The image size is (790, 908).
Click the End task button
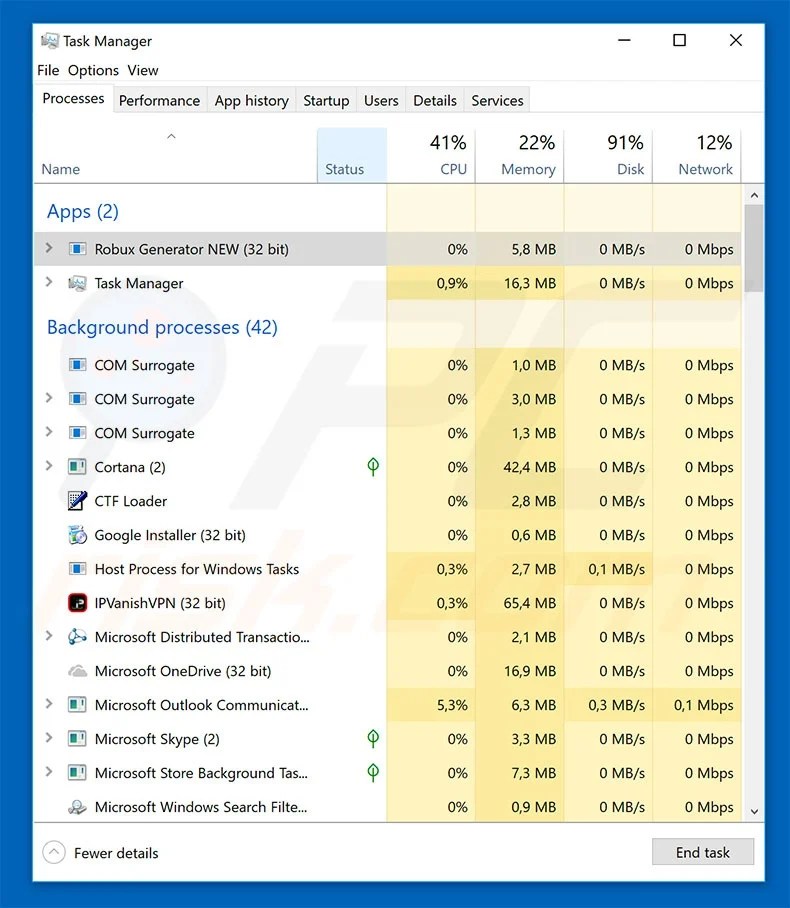(x=703, y=852)
